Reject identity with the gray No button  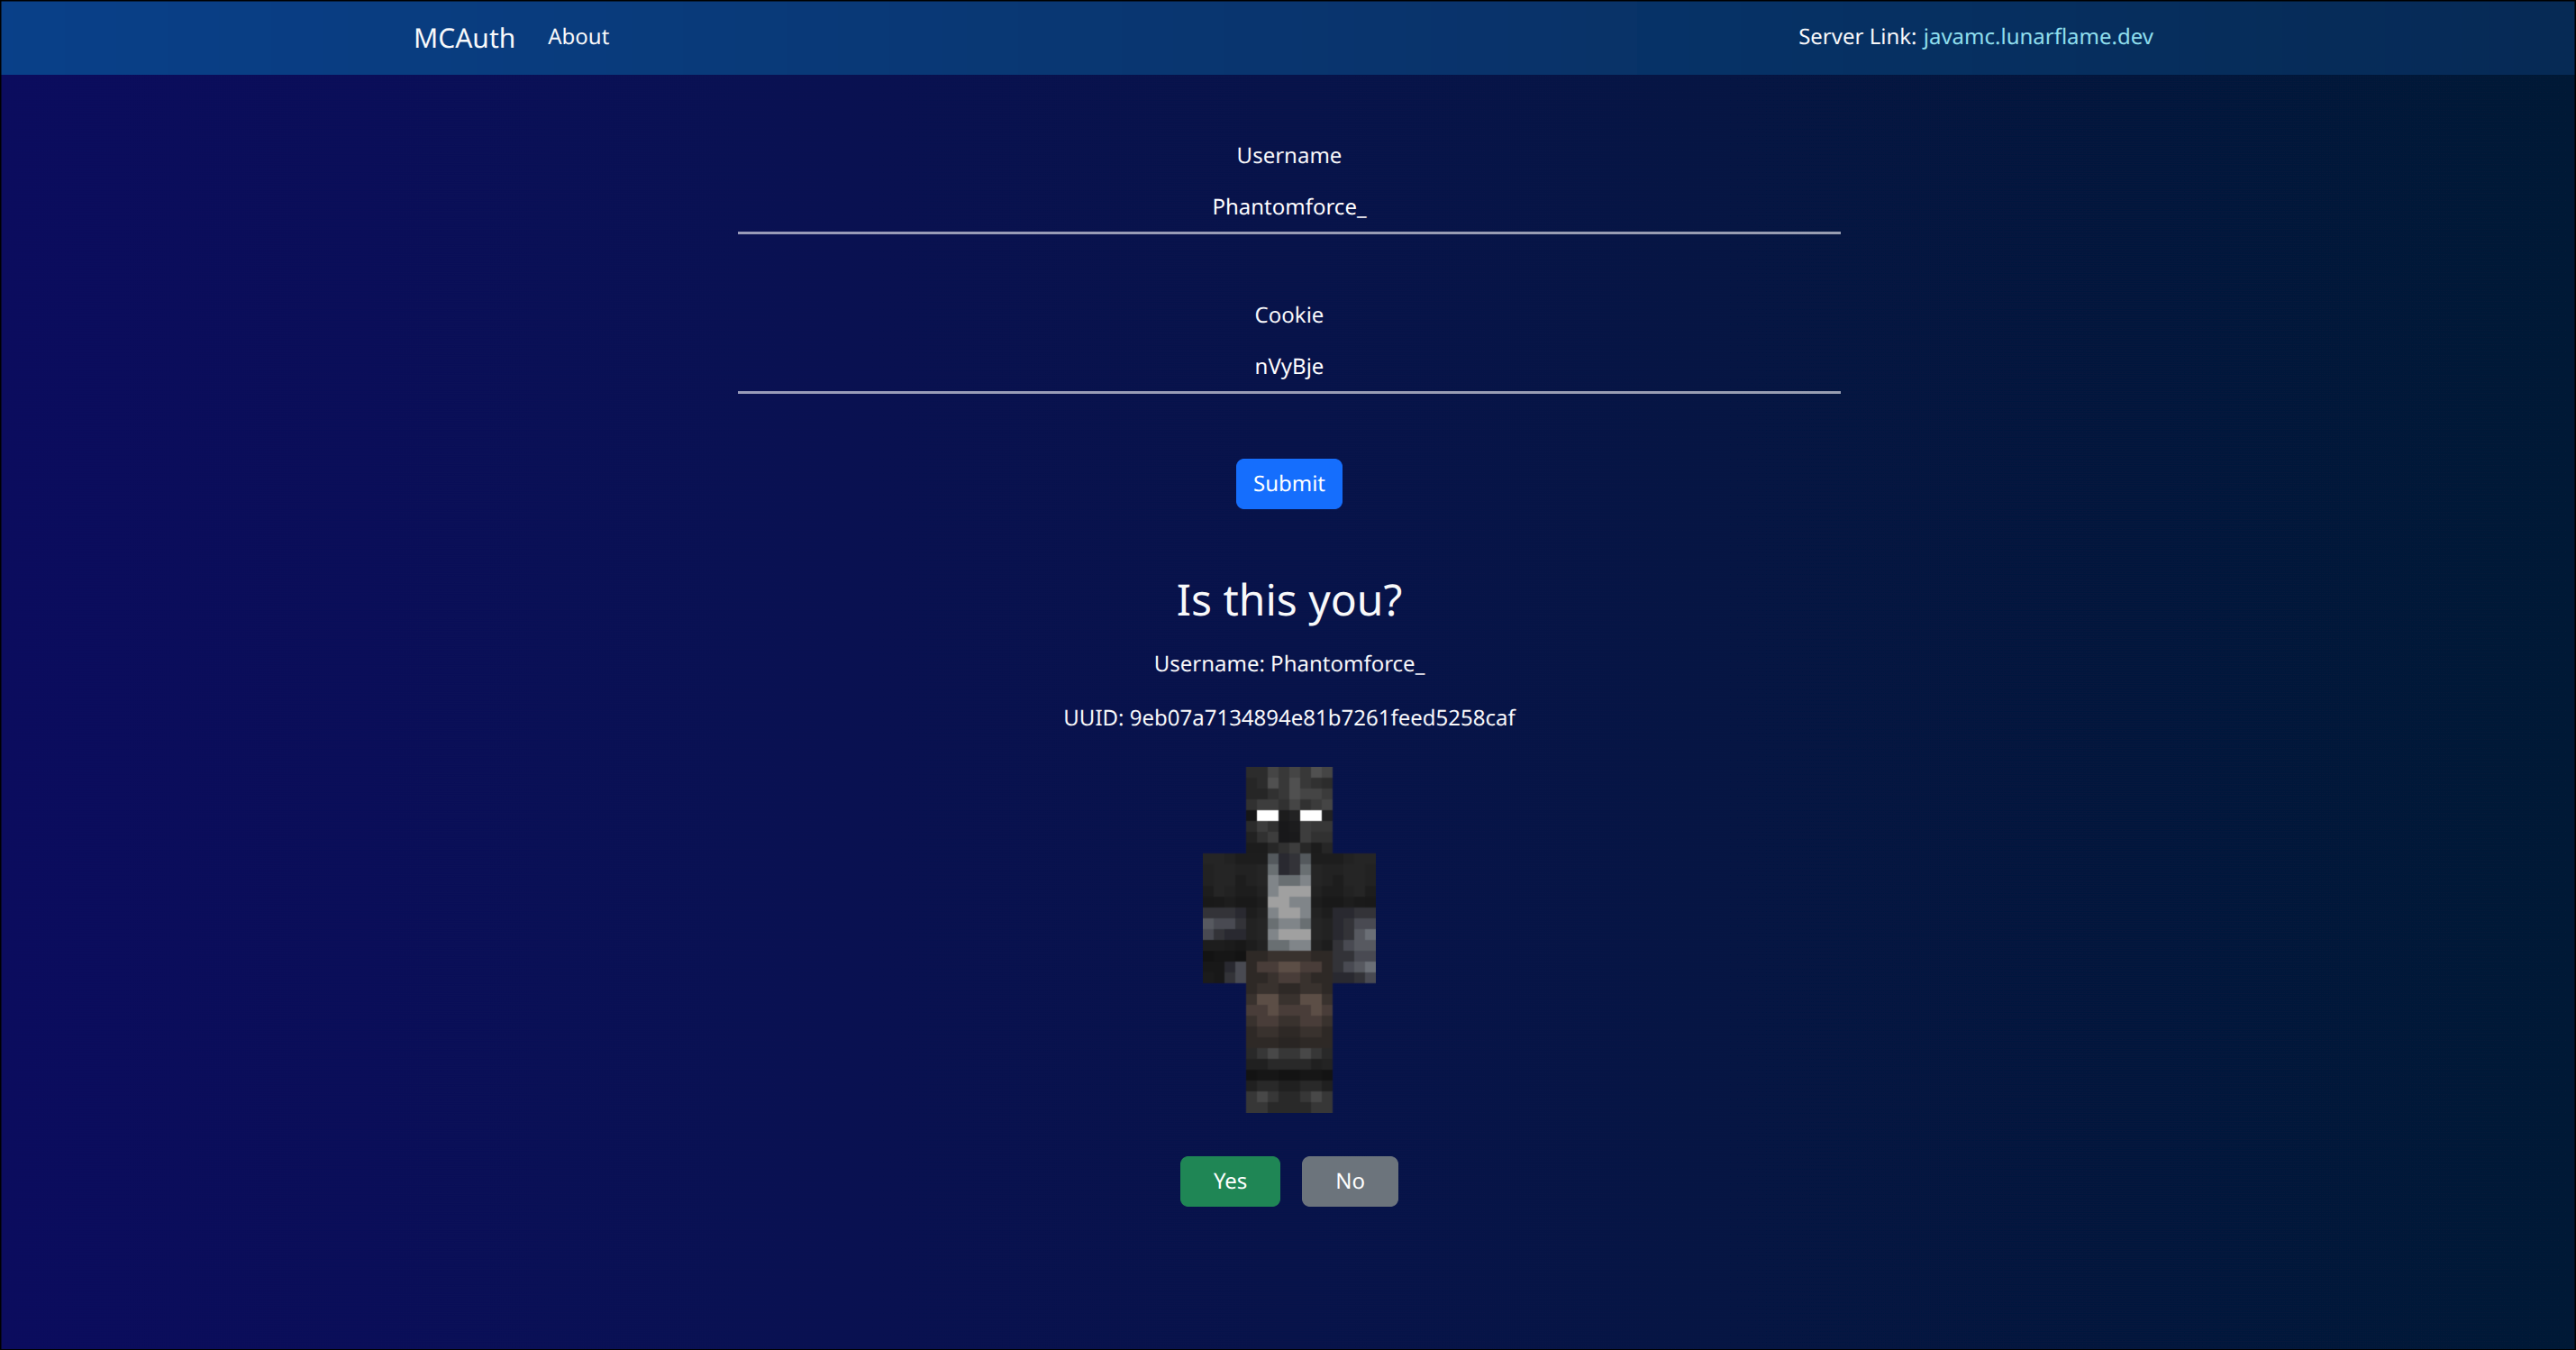(x=1349, y=1181)
